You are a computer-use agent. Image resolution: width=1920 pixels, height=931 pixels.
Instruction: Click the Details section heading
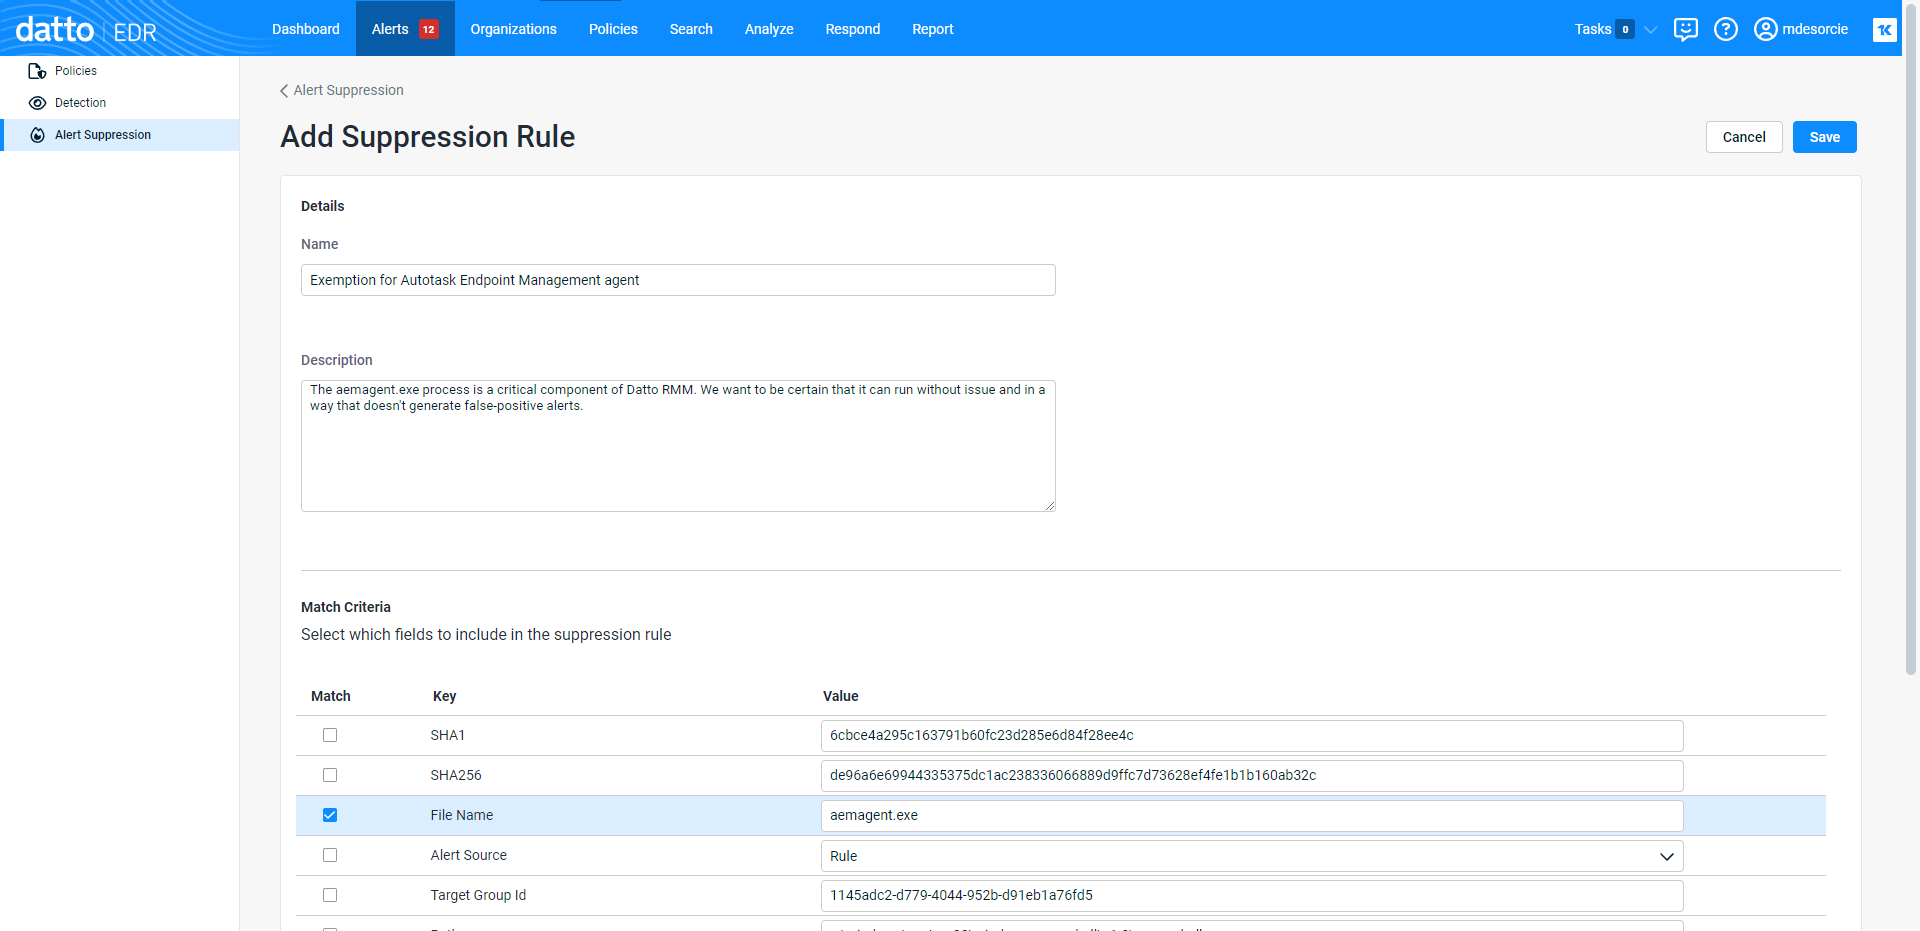(x=323, y=206)
